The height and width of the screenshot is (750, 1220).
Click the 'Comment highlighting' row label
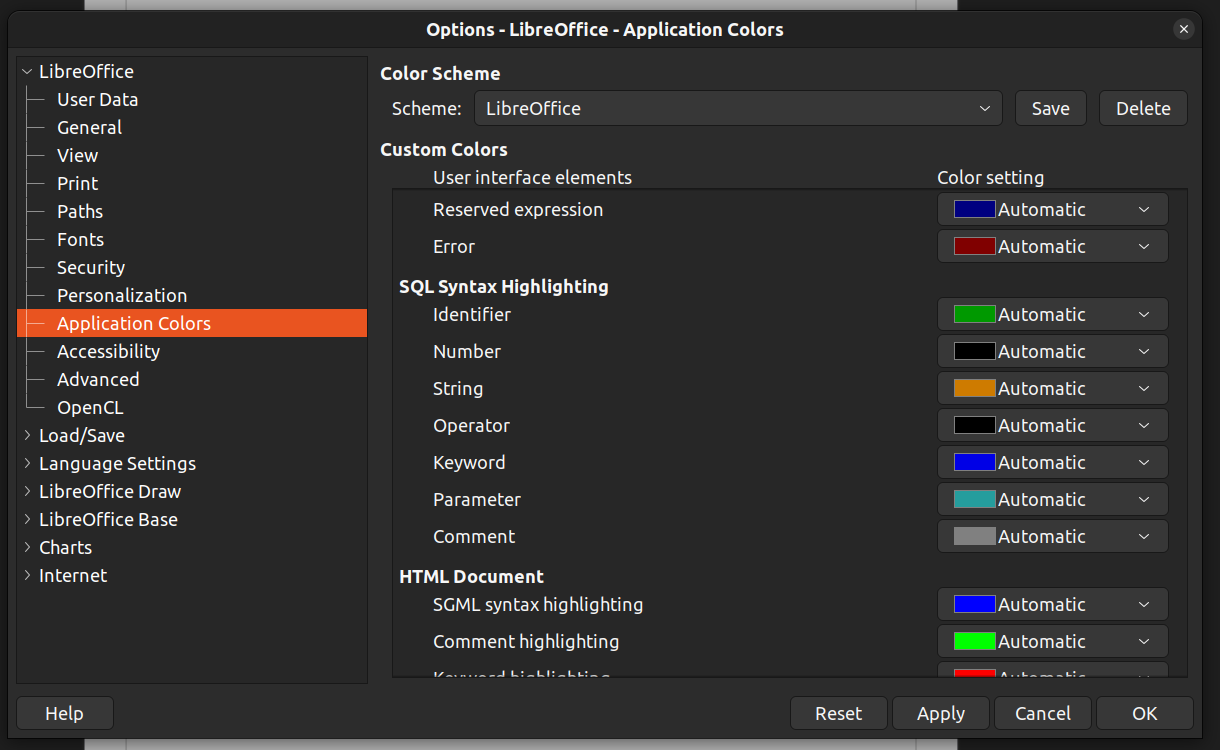(x=526, y=642)
